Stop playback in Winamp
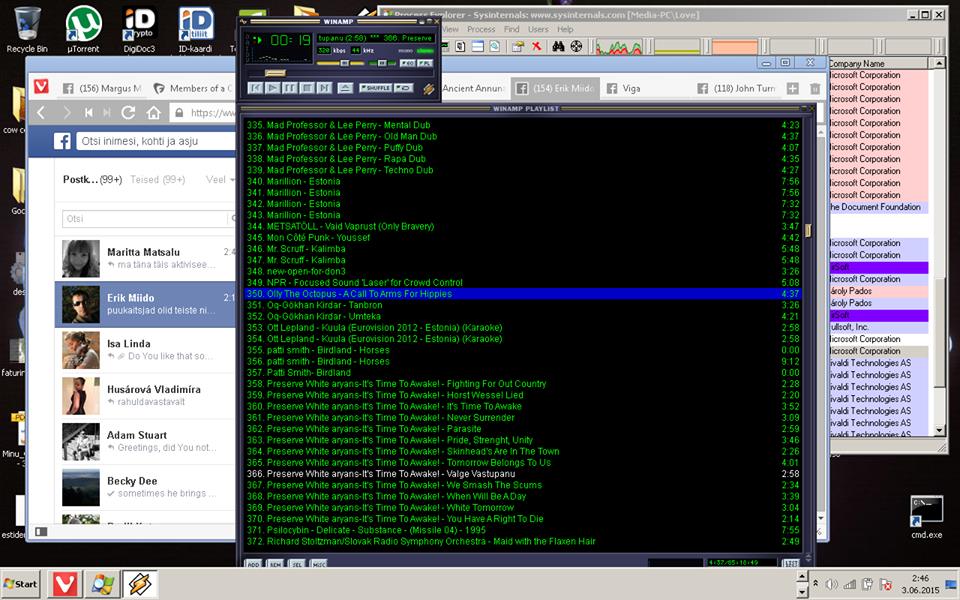 307,88
